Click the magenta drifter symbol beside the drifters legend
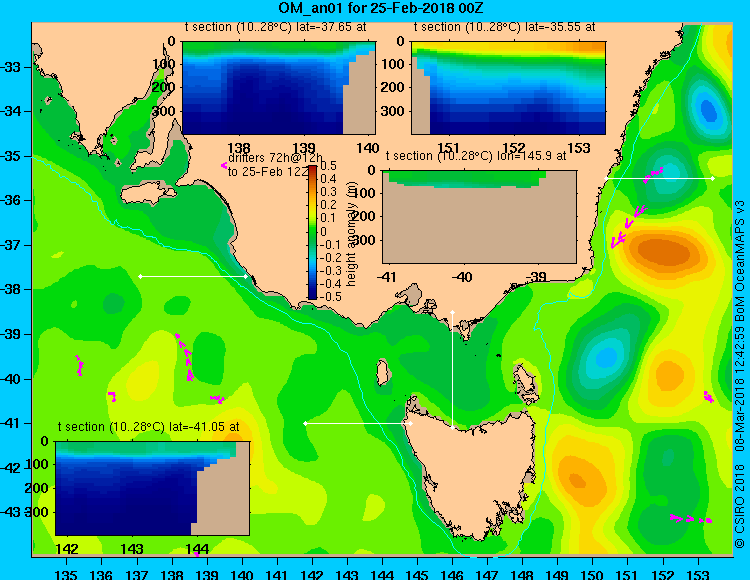This screenshot has height=580, width=750. click(223, 165)
